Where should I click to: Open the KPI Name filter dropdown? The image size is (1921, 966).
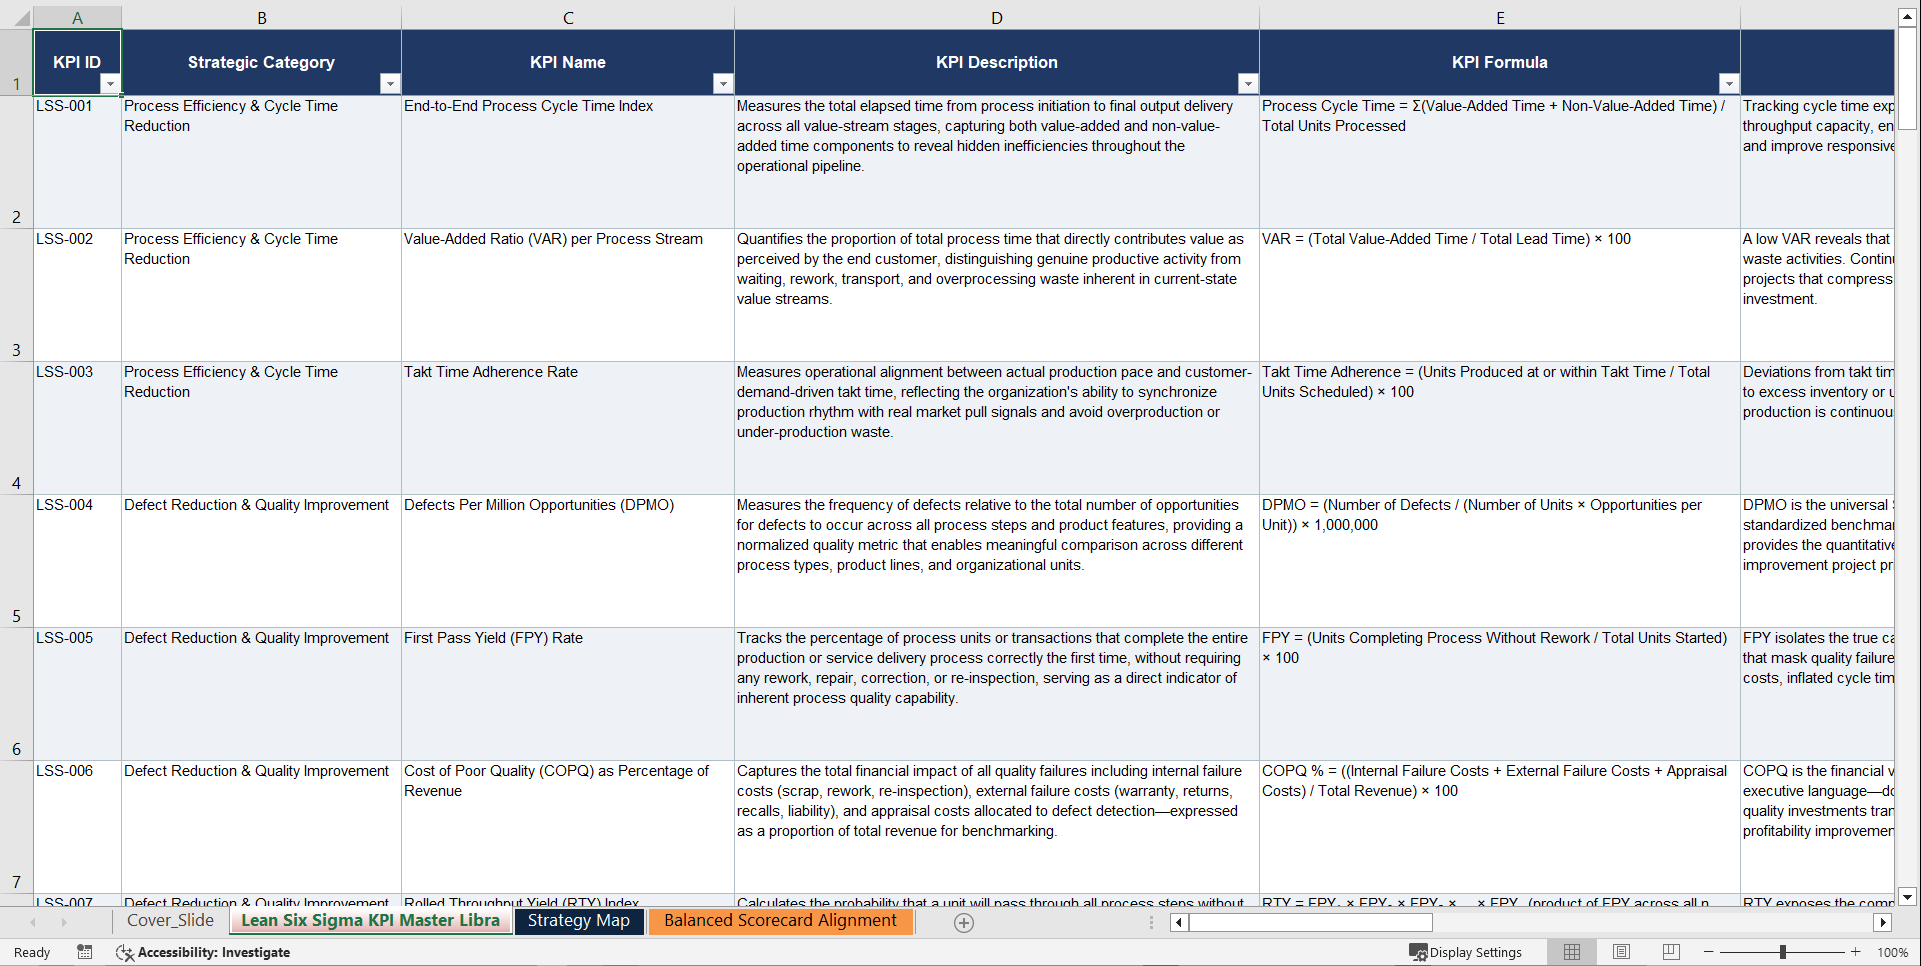pyautogui.click(x=723, y=84)
